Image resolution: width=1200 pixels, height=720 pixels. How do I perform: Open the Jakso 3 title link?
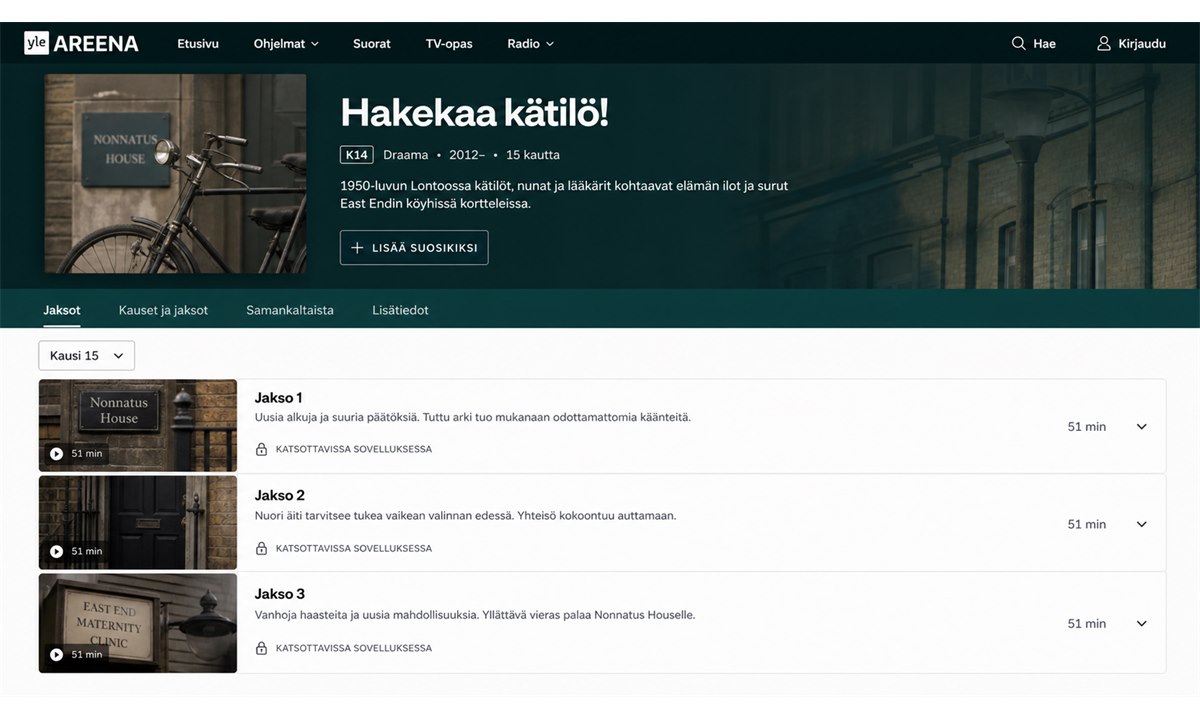pyautogui.click(x=280, y=594)
